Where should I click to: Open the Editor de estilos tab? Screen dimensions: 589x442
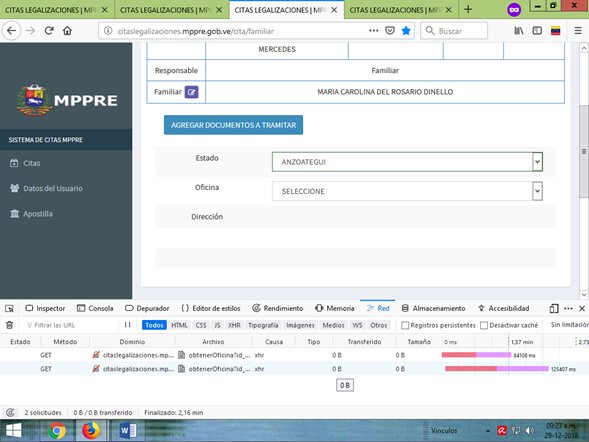[211, 308]
